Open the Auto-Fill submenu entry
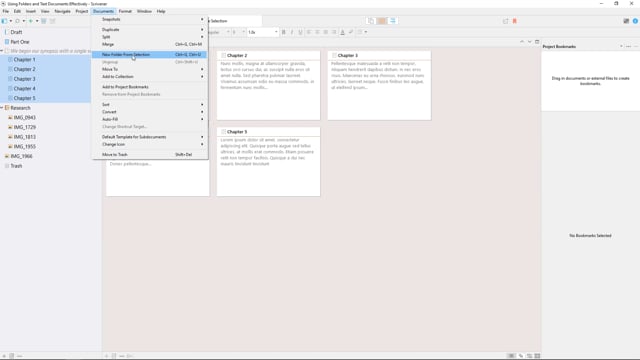 (x=149, y=119)
